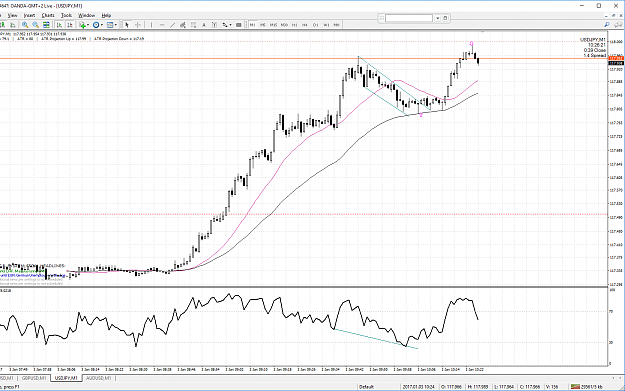This screenshot has width=625, height=391.
Task: Select the Text Label tool
Action: [x=214, y=25]
